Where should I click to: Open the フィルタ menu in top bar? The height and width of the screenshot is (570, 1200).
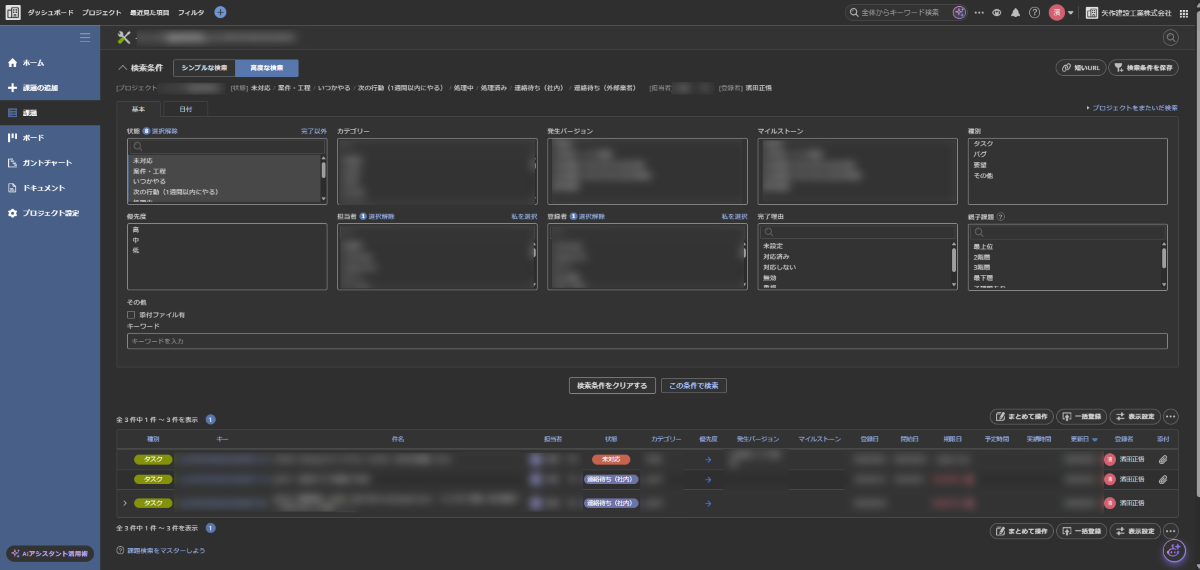(x=191, y=12)
